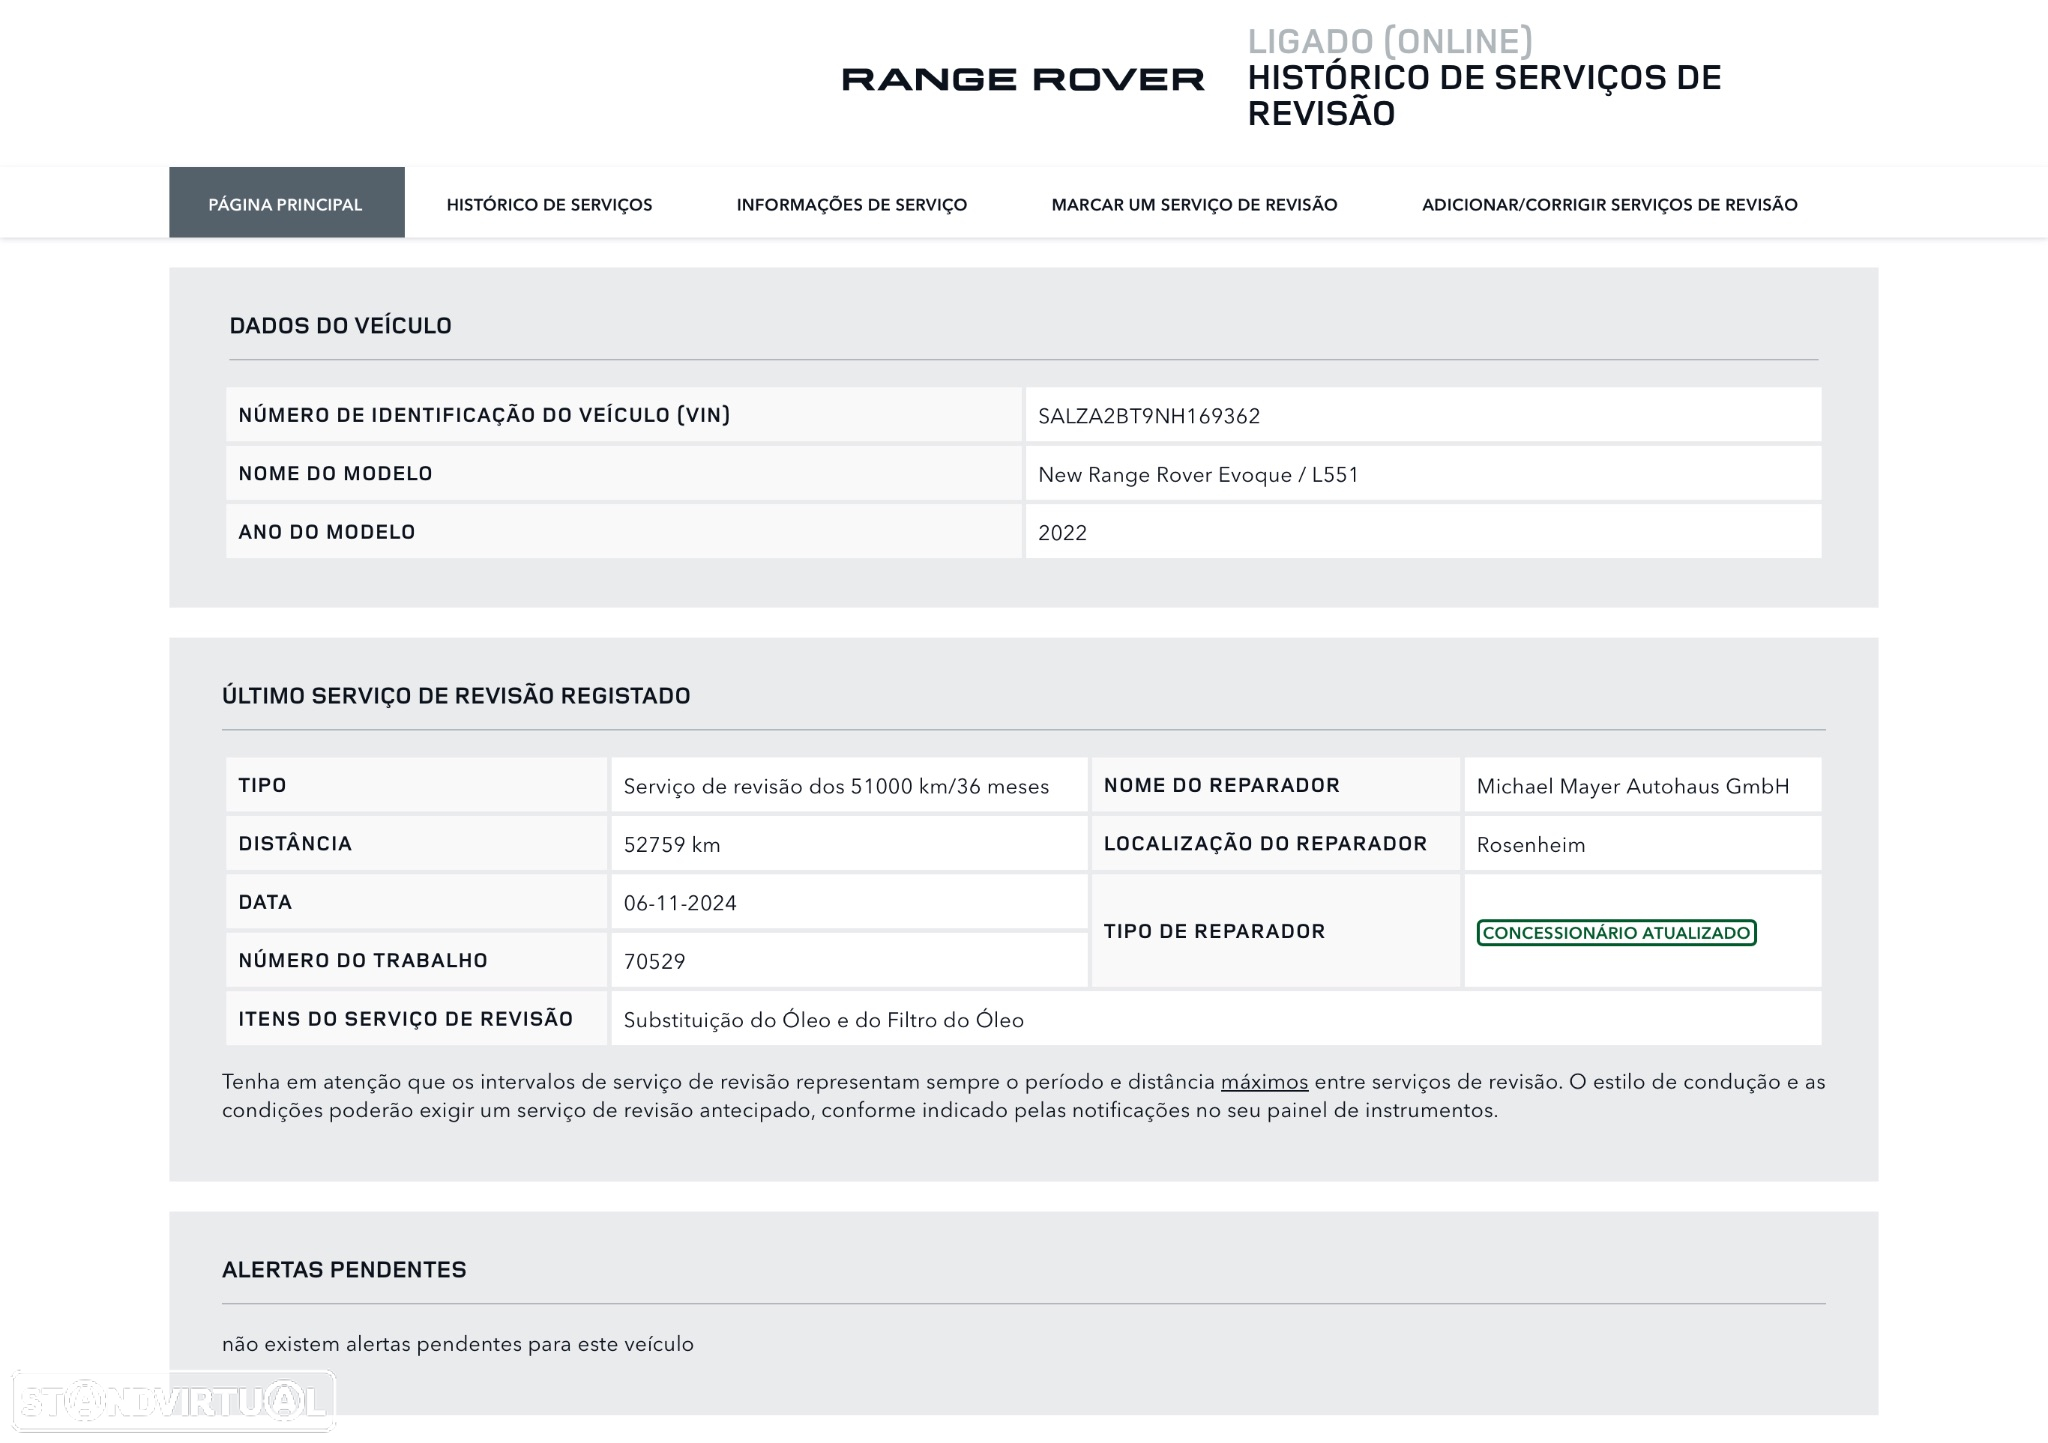The image size is (2048, 1443).
Task: Open the Página Principal tab
Action: coord(287,203)
